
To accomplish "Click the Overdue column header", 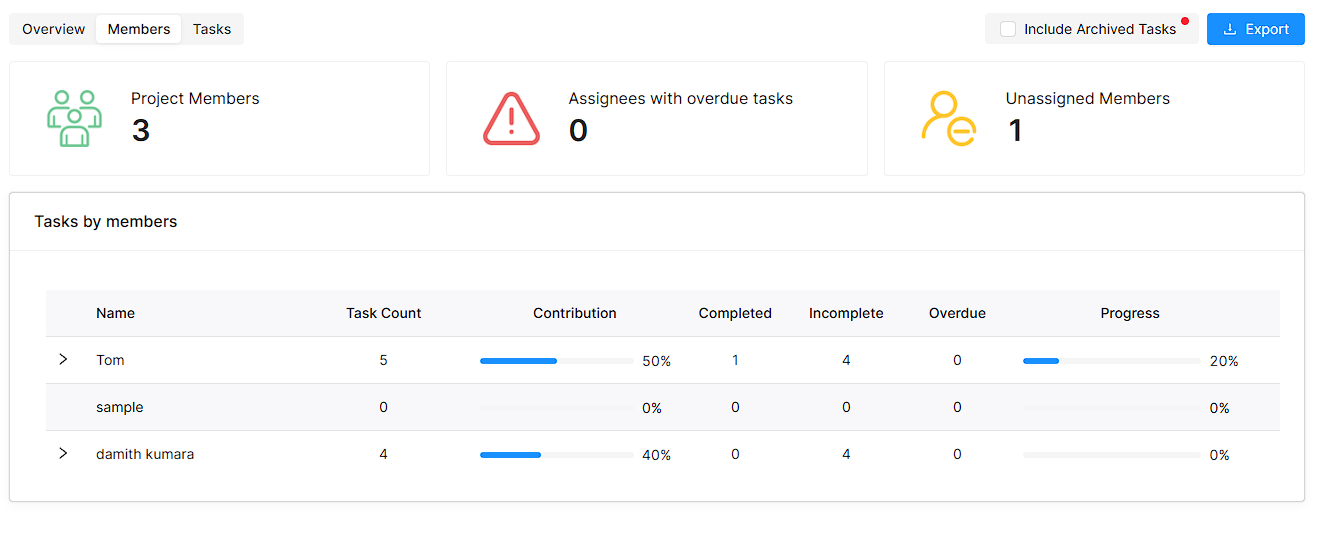I will 957,313.
